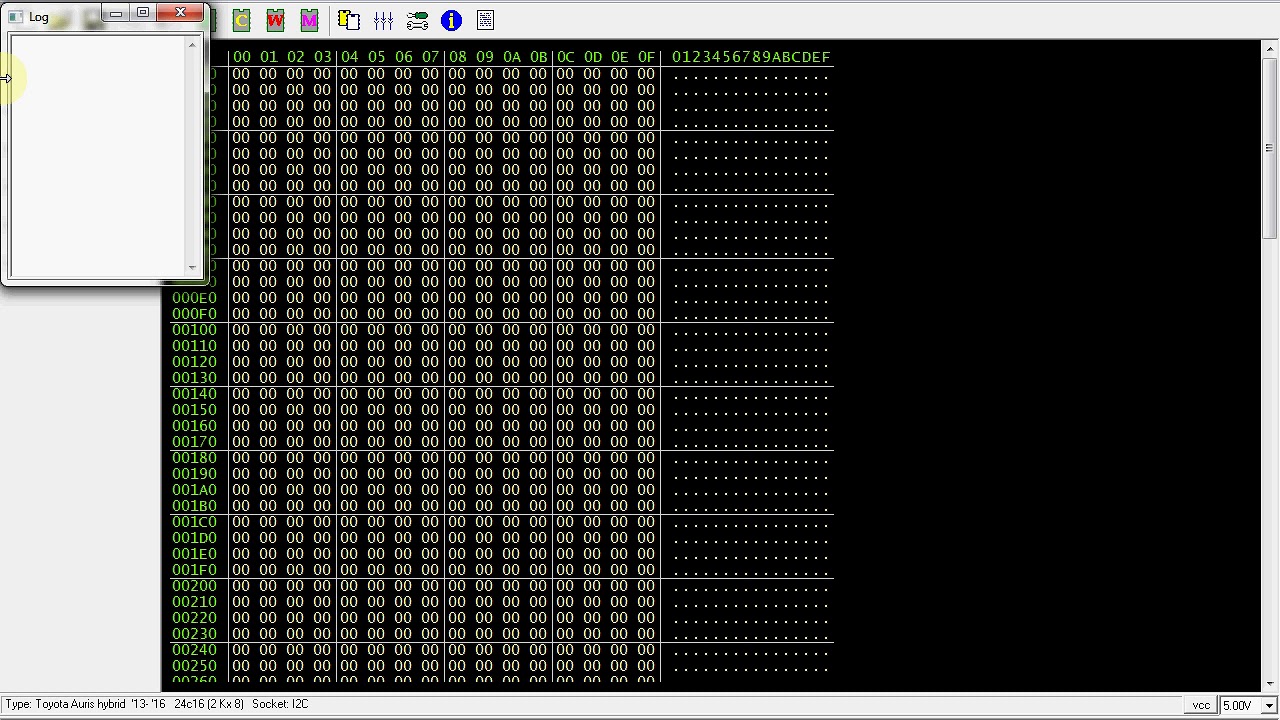Open the 5.00V voltage dropdown
Image resolution: width=1280 pixels, height=720 pixels.
1269,705
